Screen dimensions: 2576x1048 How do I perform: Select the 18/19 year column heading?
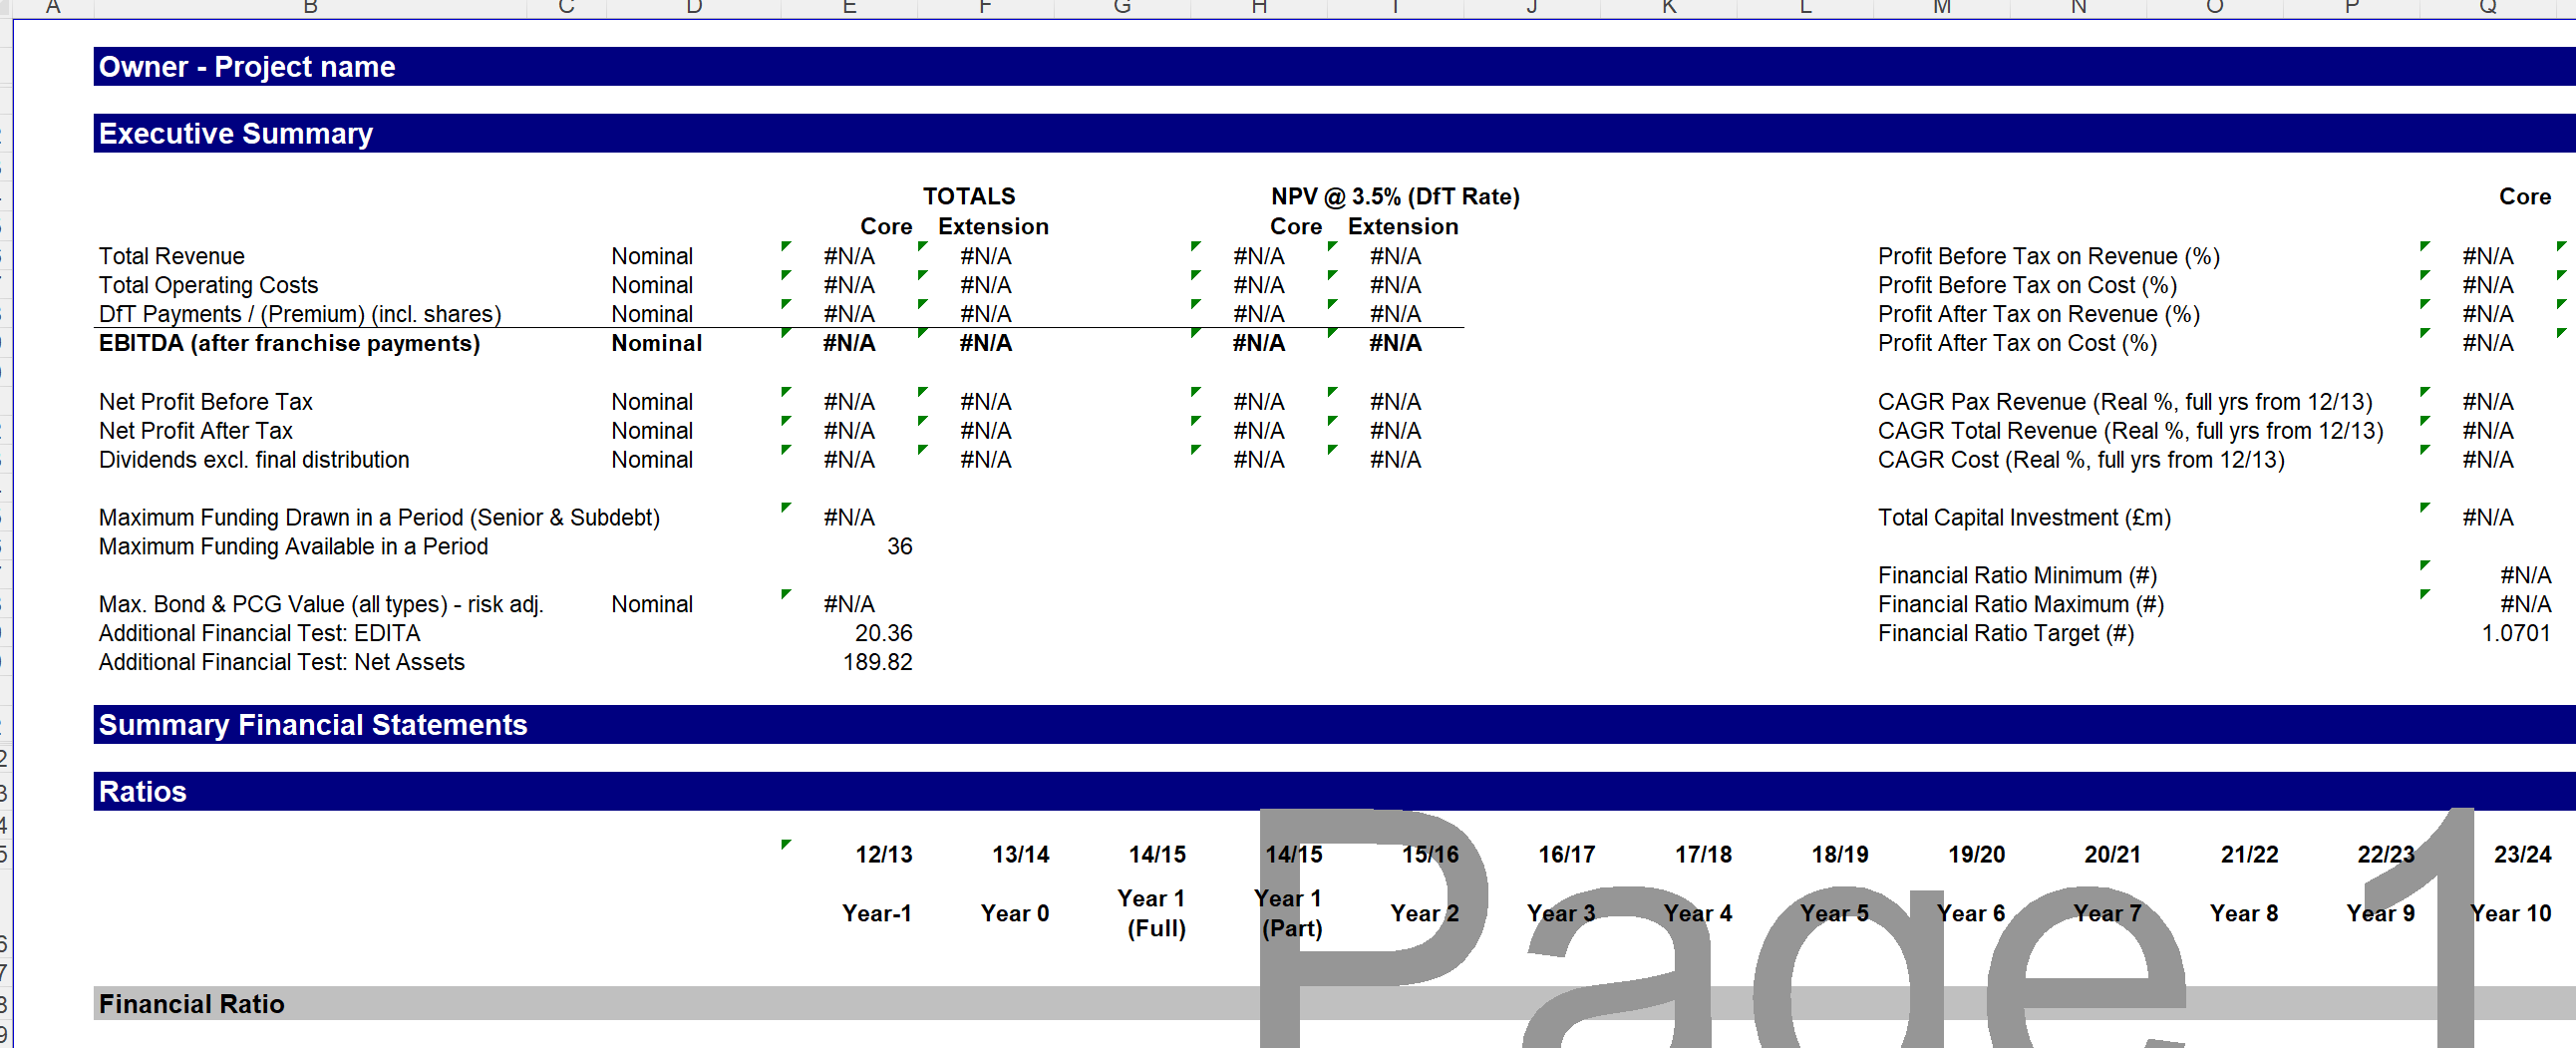[x=1839, y=854]
